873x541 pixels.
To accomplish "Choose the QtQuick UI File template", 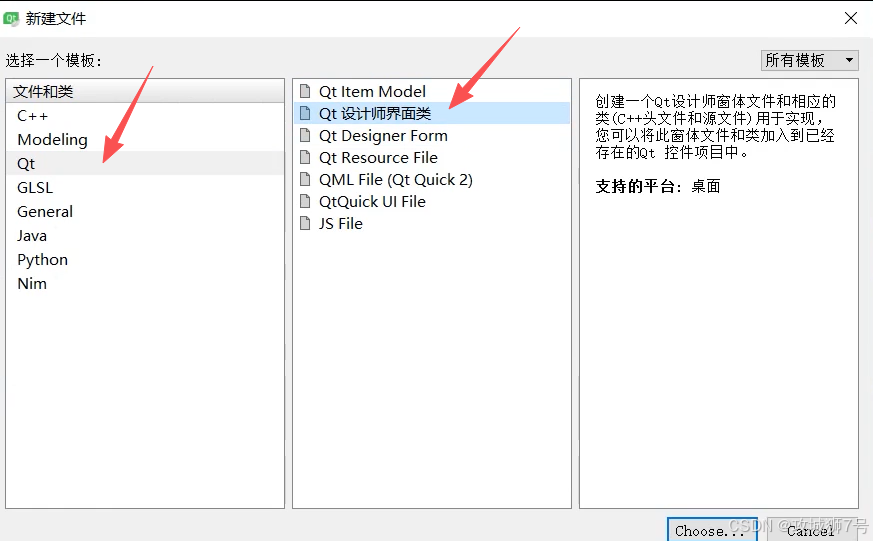I will pyautogui.click(x=431, y=201).
